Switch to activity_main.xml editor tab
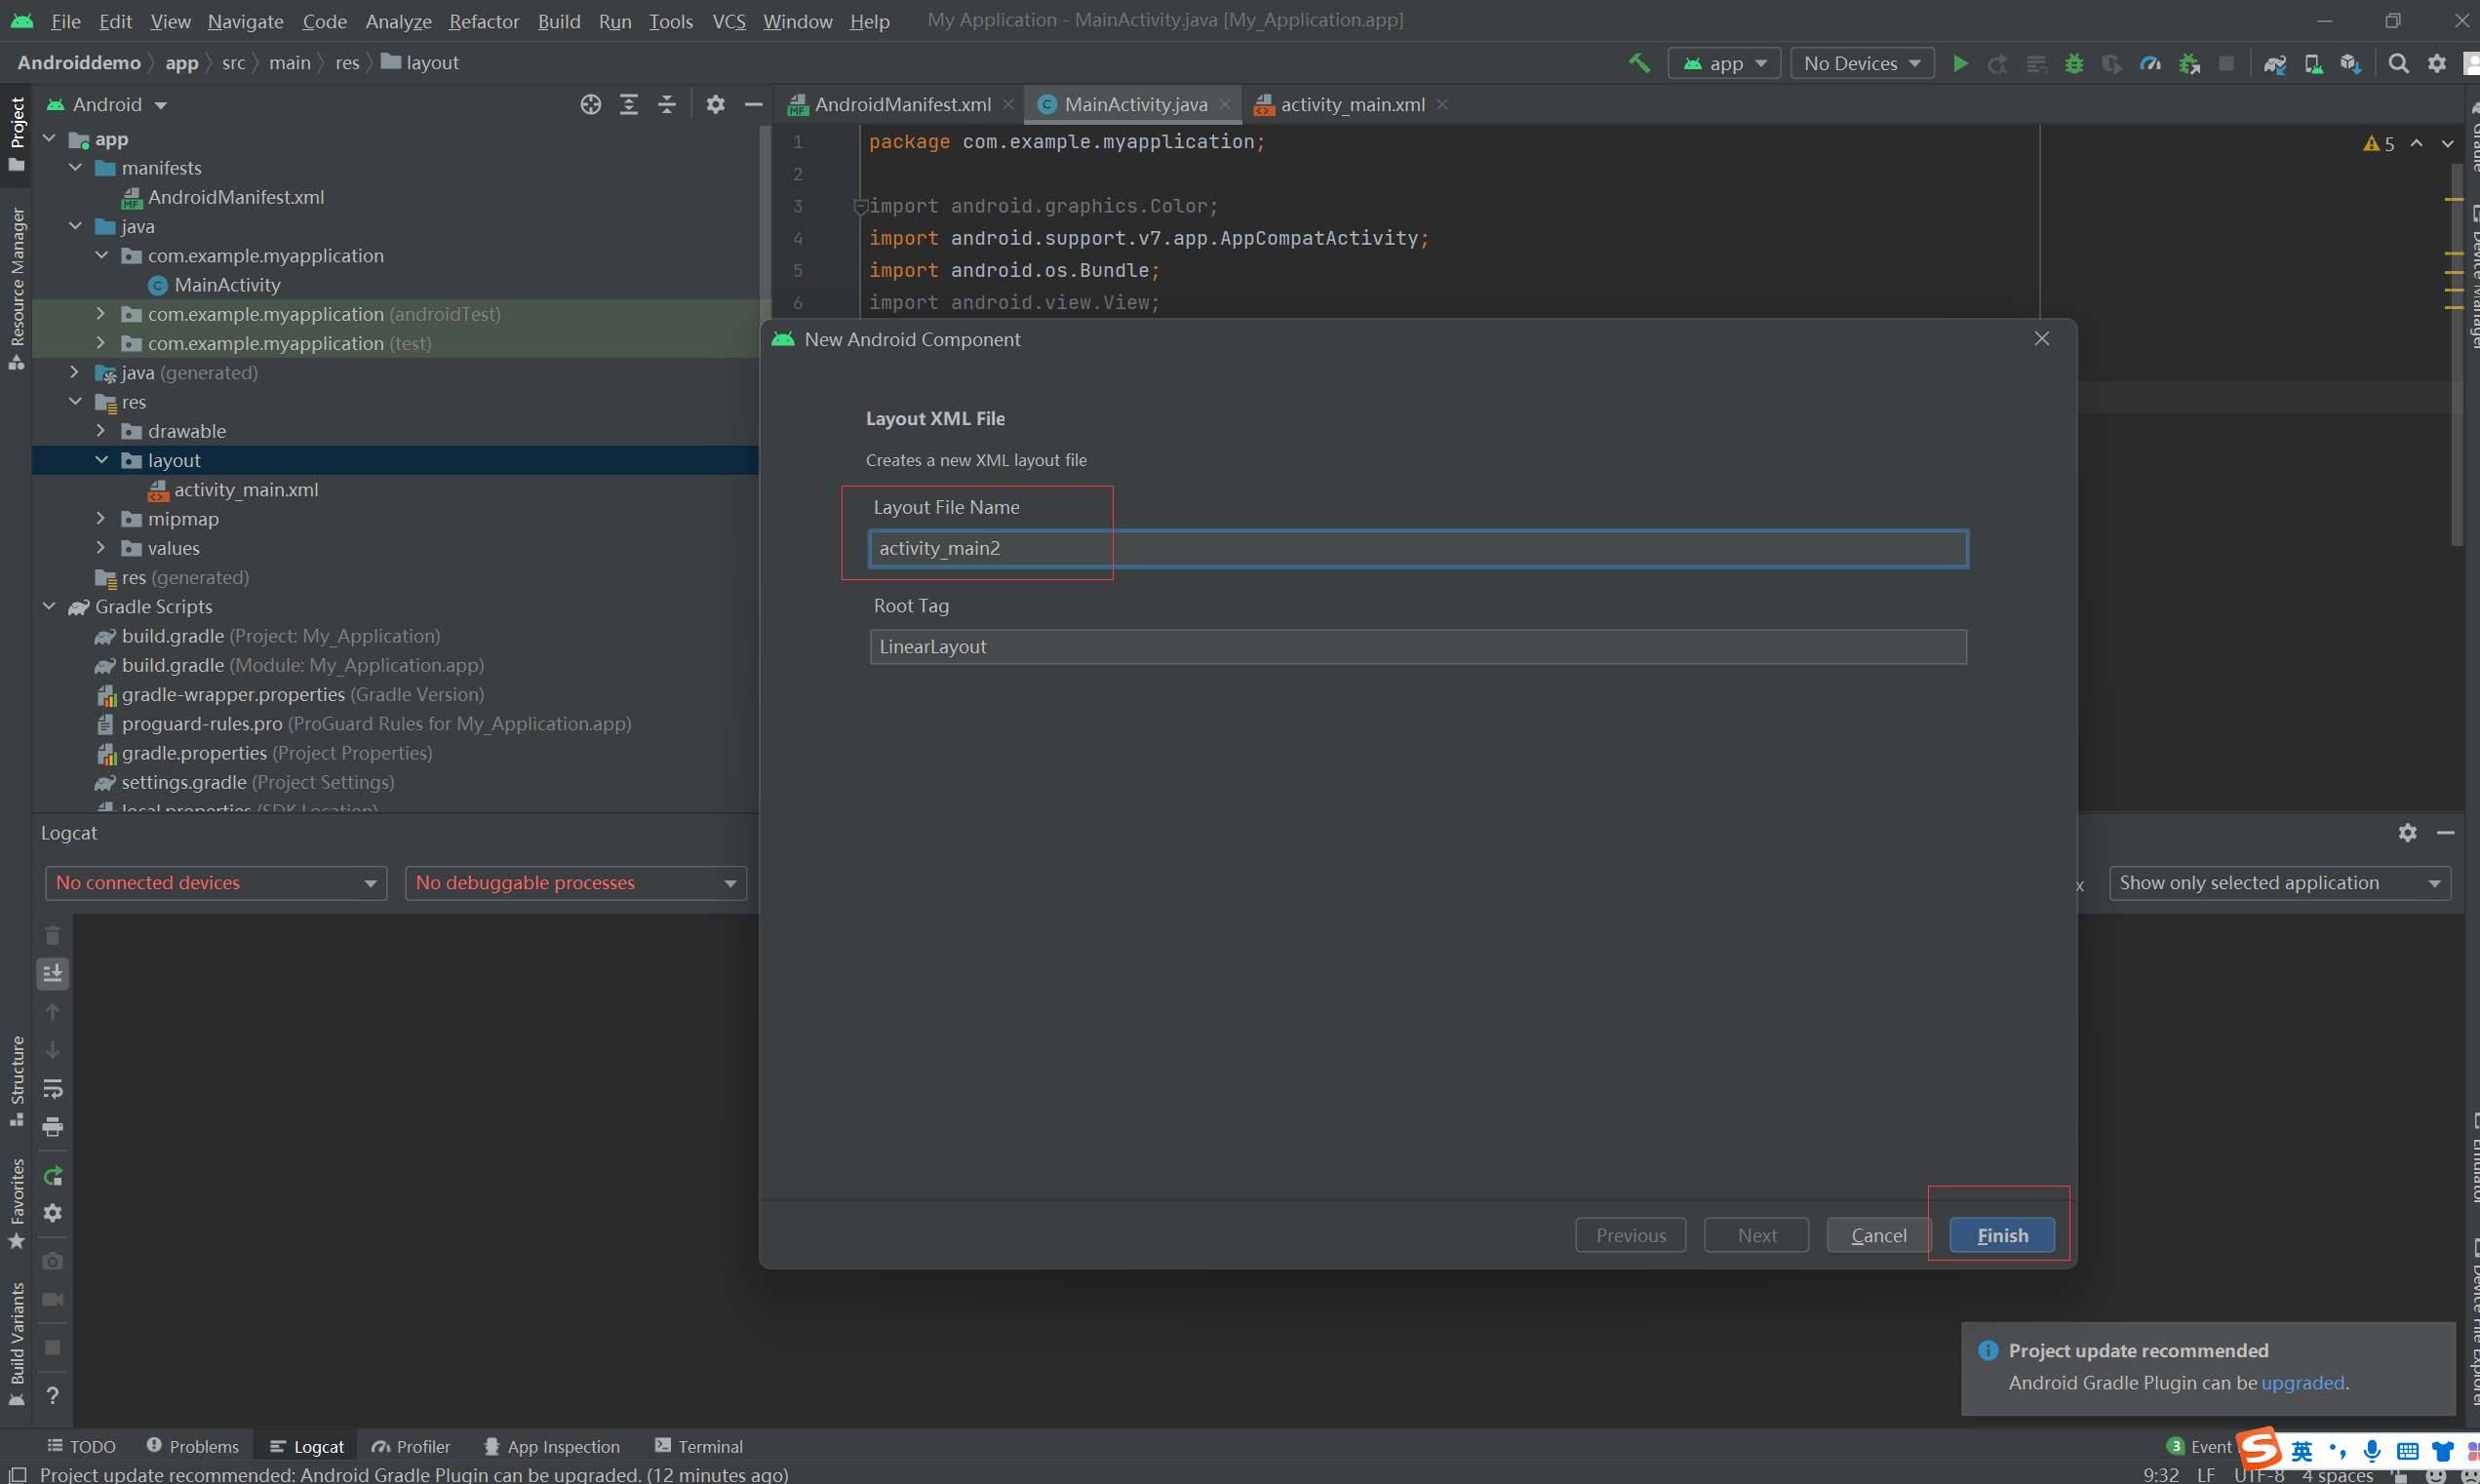The height and width of the screenshot is (1484, 2480). pos(1352,104)
